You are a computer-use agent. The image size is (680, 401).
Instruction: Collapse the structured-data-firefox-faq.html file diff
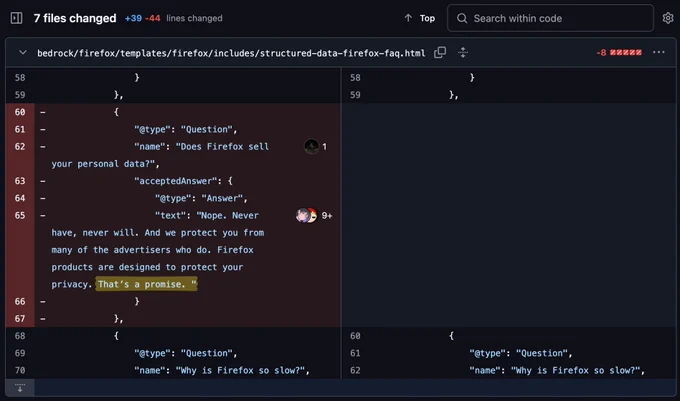click(23, 53)
